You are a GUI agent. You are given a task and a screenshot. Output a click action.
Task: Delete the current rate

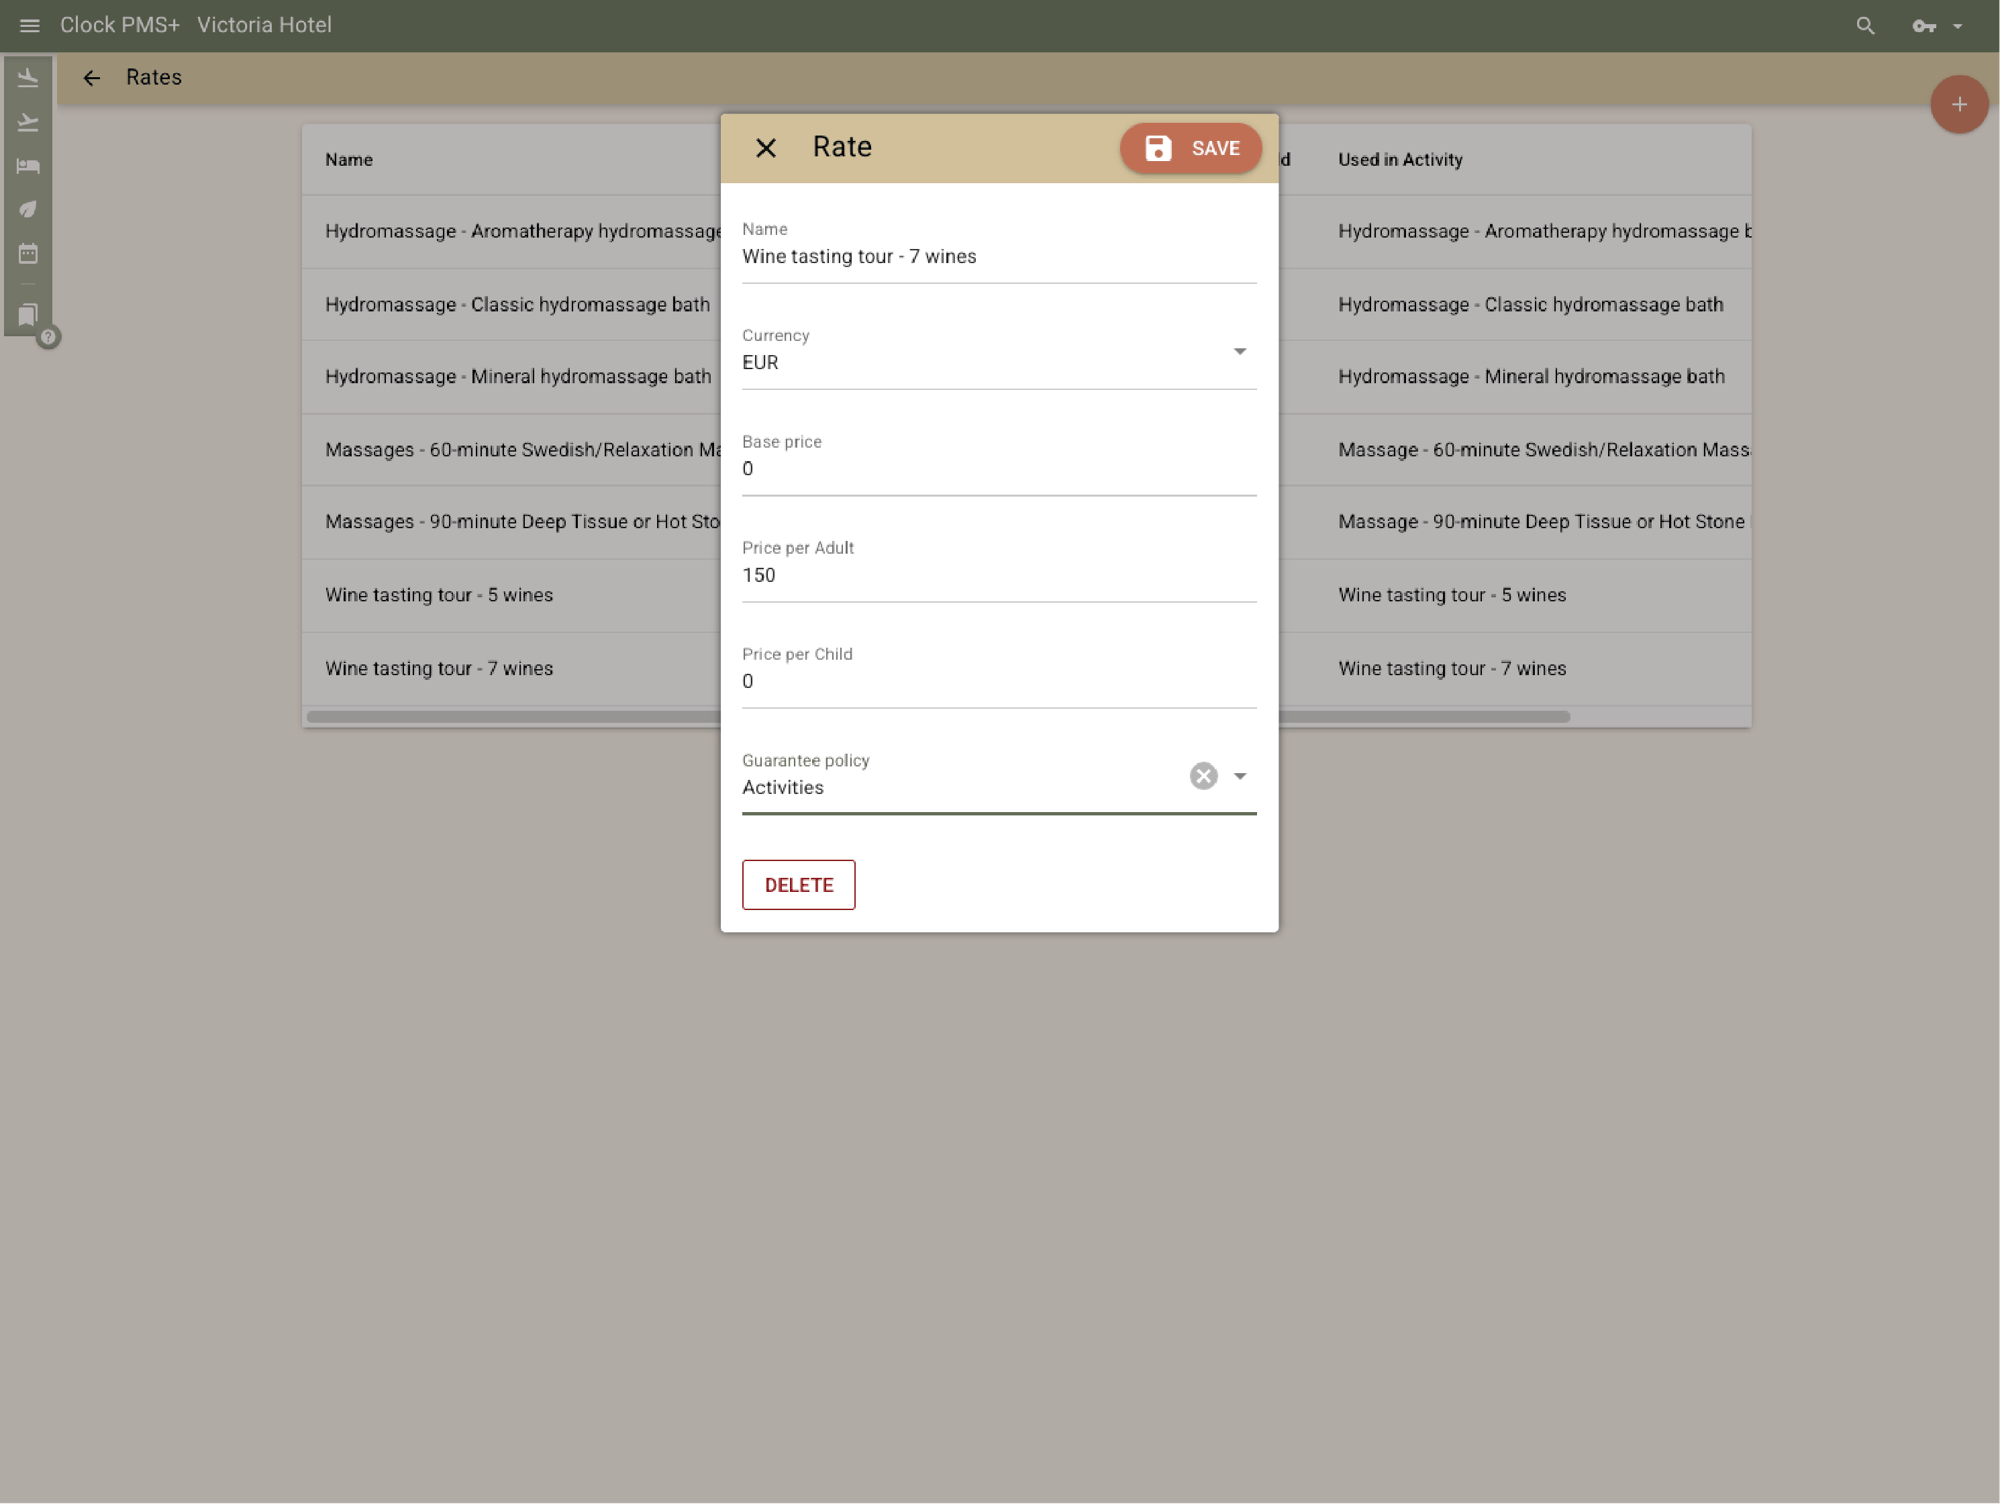tap(798, 884)
